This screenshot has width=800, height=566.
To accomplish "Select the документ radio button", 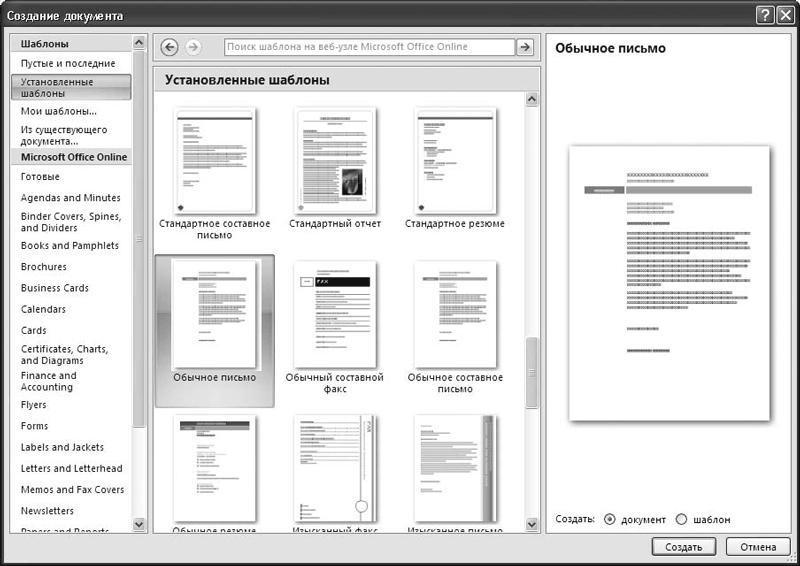I will coord(610,519).
